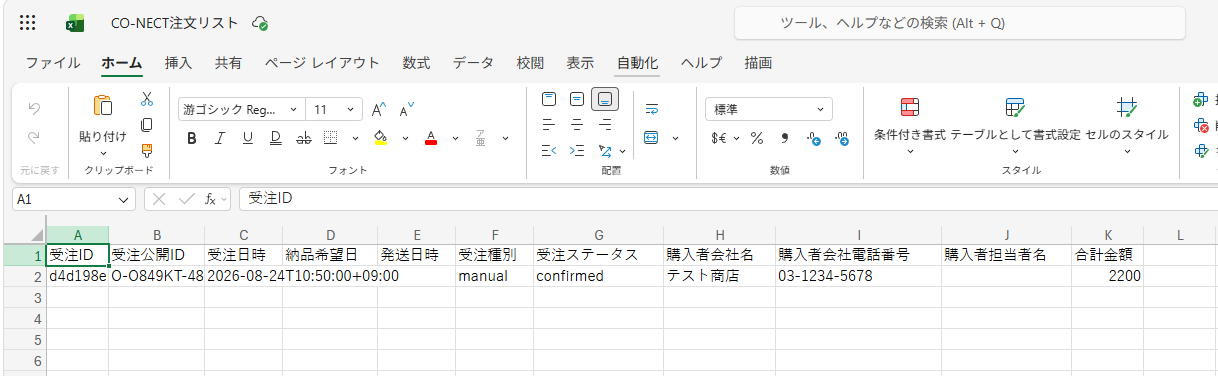1218x376 pixels.
Task: Toggle double underline formatting
Action: (275, 138)
